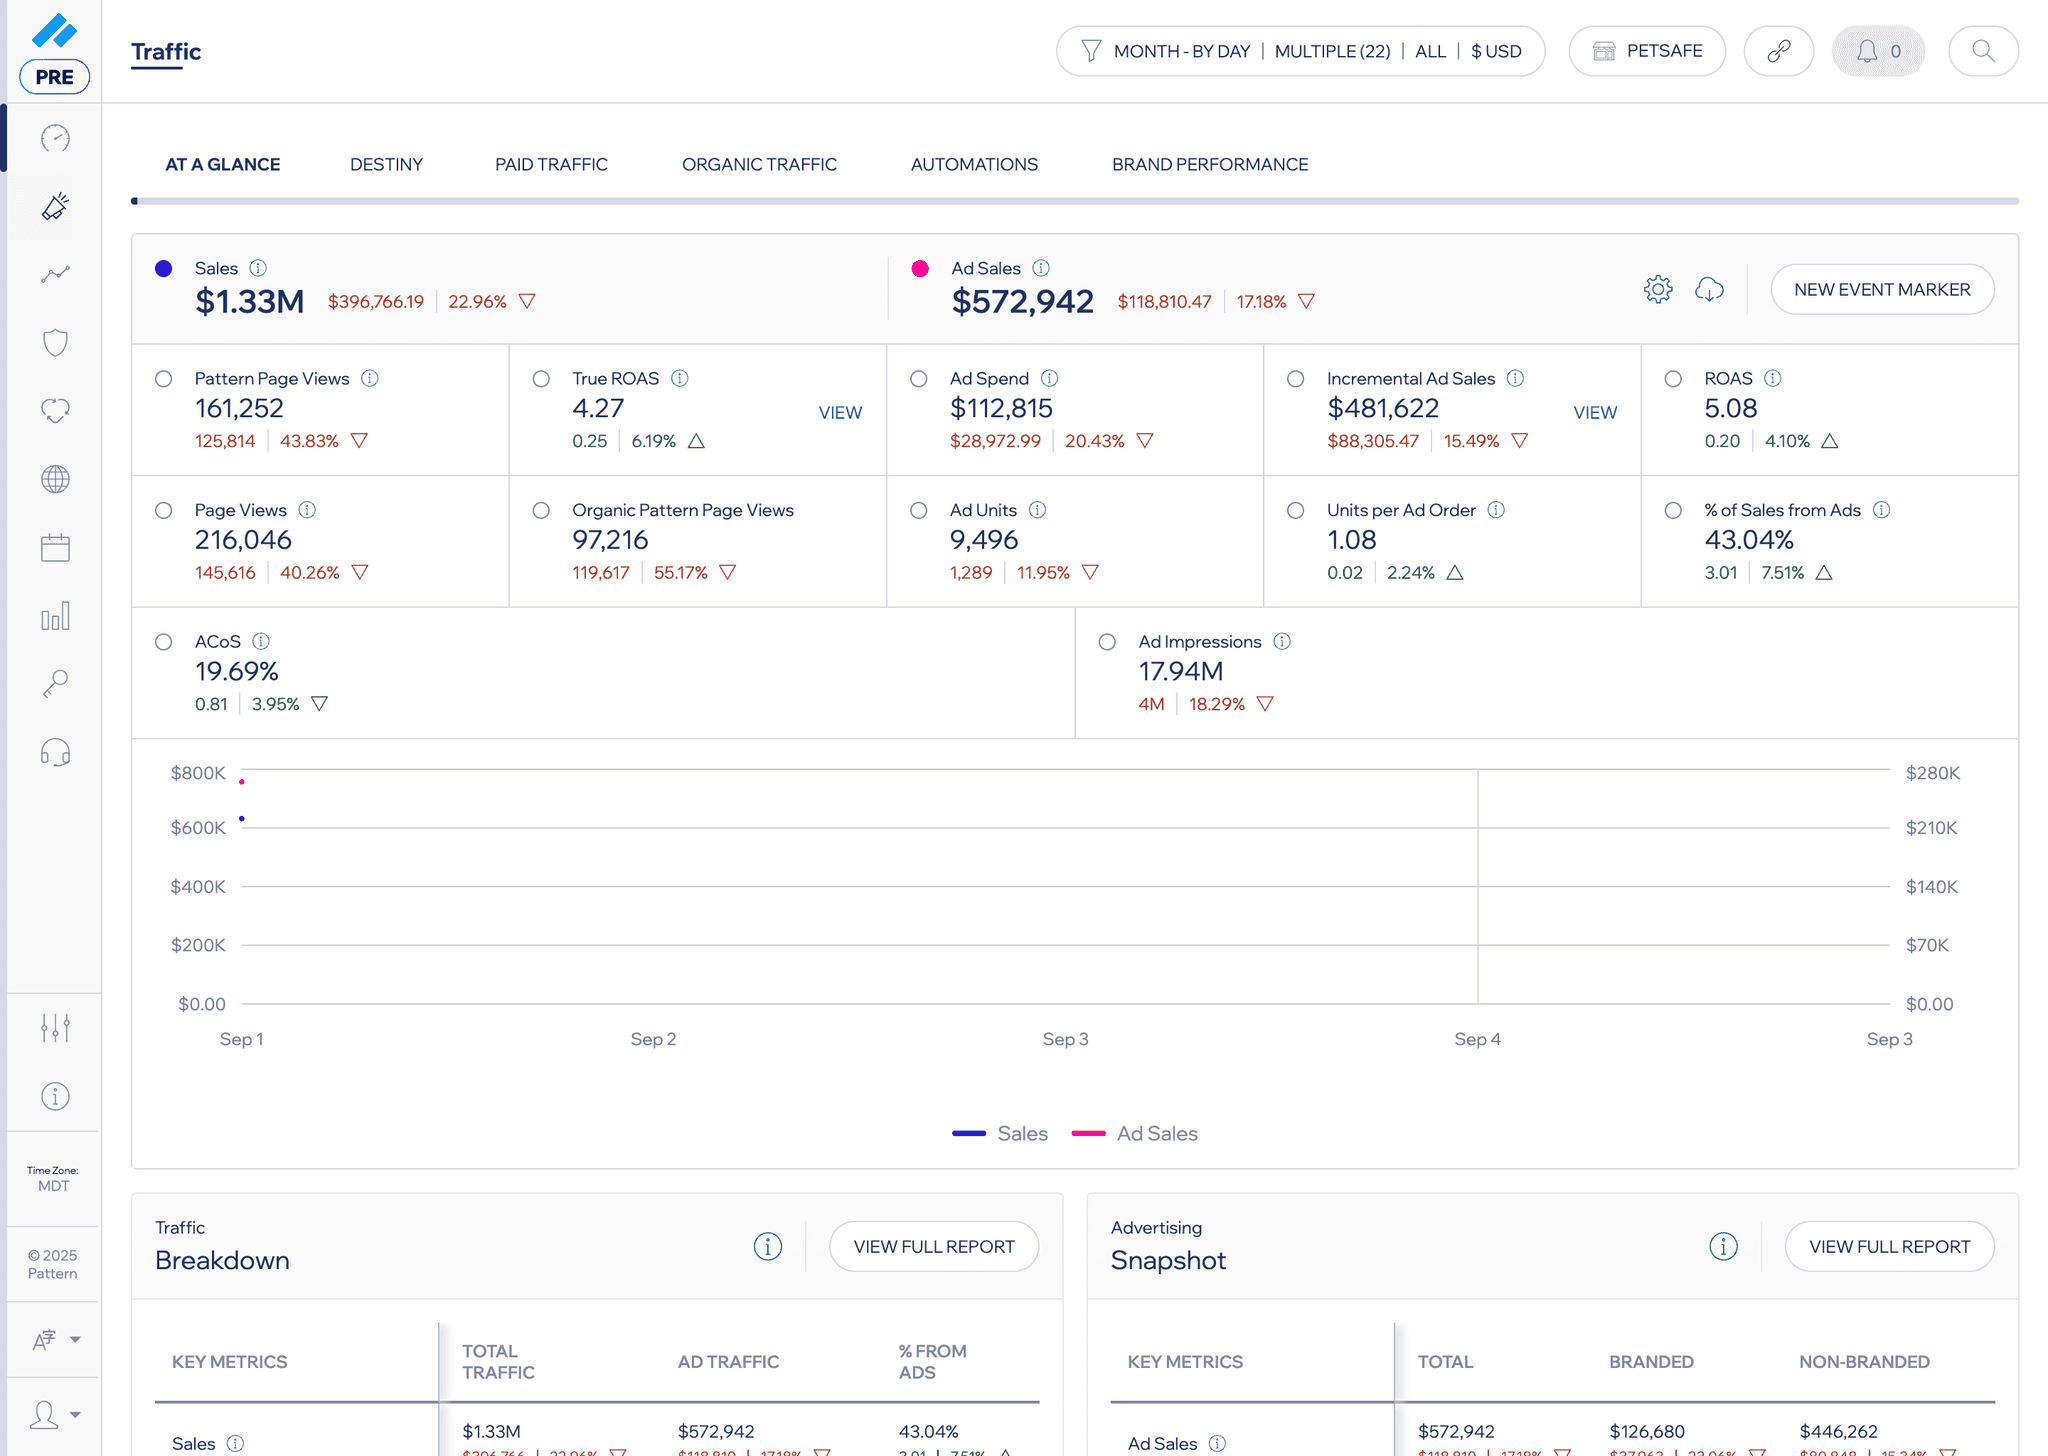Click the megaphone advertising sidebar icon
This screenshot has width=2048, height=1456.
[x=55, y=206]
